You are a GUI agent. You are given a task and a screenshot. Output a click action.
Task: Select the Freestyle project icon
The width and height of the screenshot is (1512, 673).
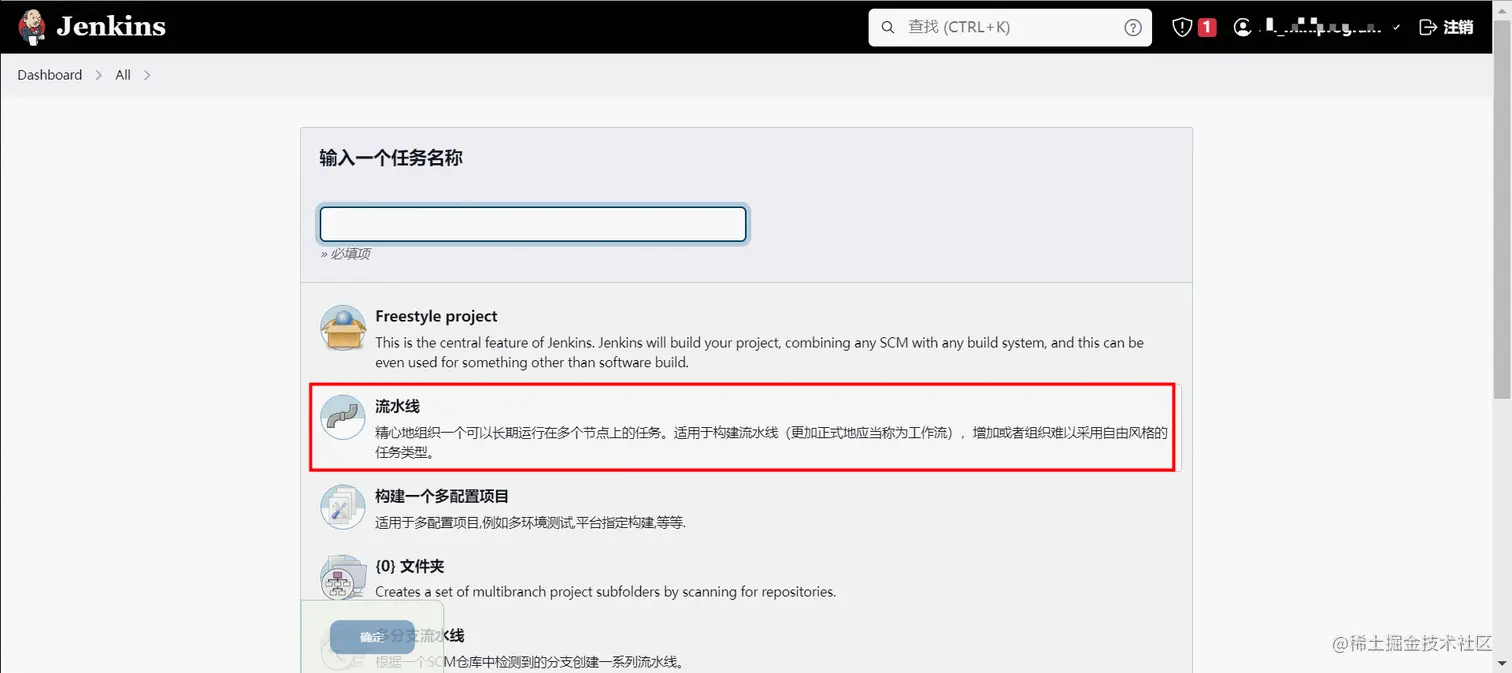(343, 328)
